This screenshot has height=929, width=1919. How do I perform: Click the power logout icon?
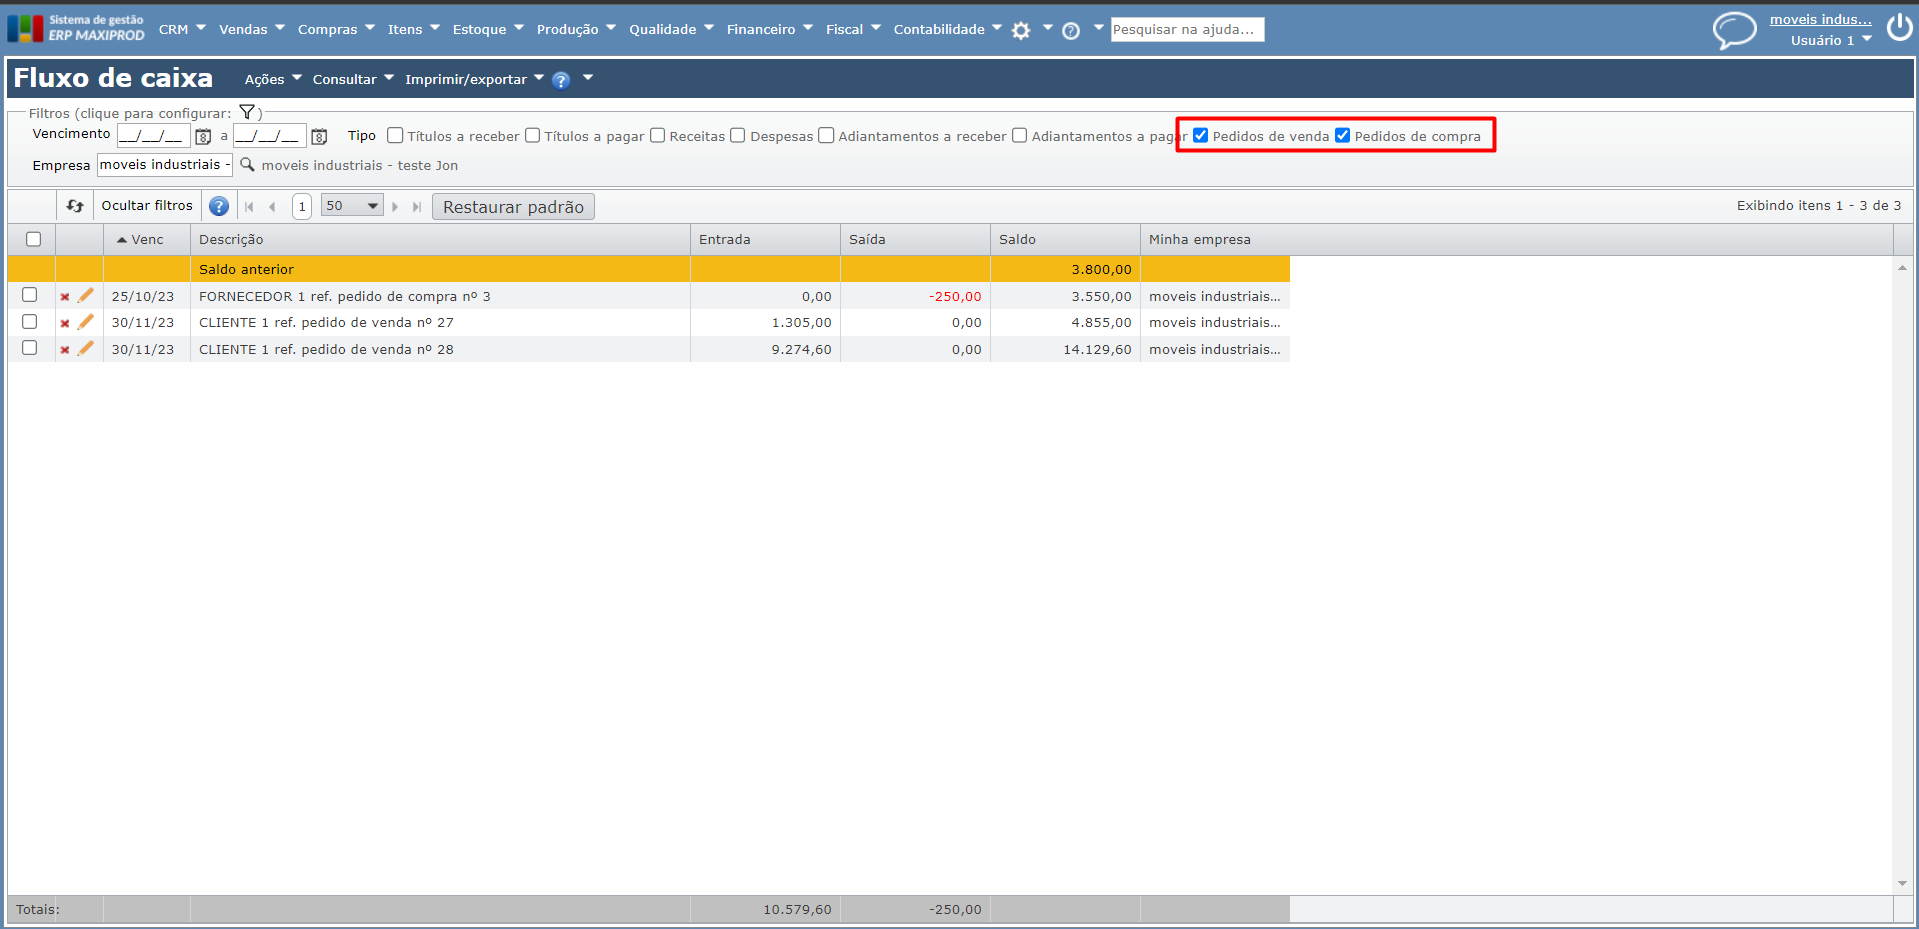(1899, 28)
